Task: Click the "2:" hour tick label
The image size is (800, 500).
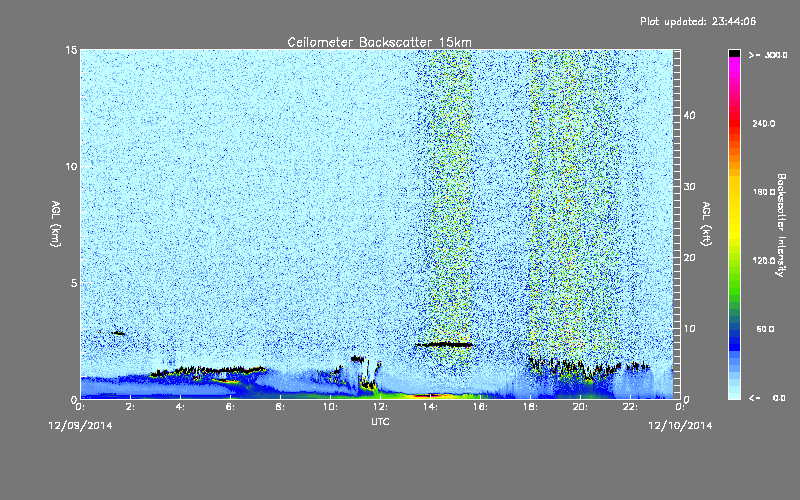Action: [x=130, y=407]
